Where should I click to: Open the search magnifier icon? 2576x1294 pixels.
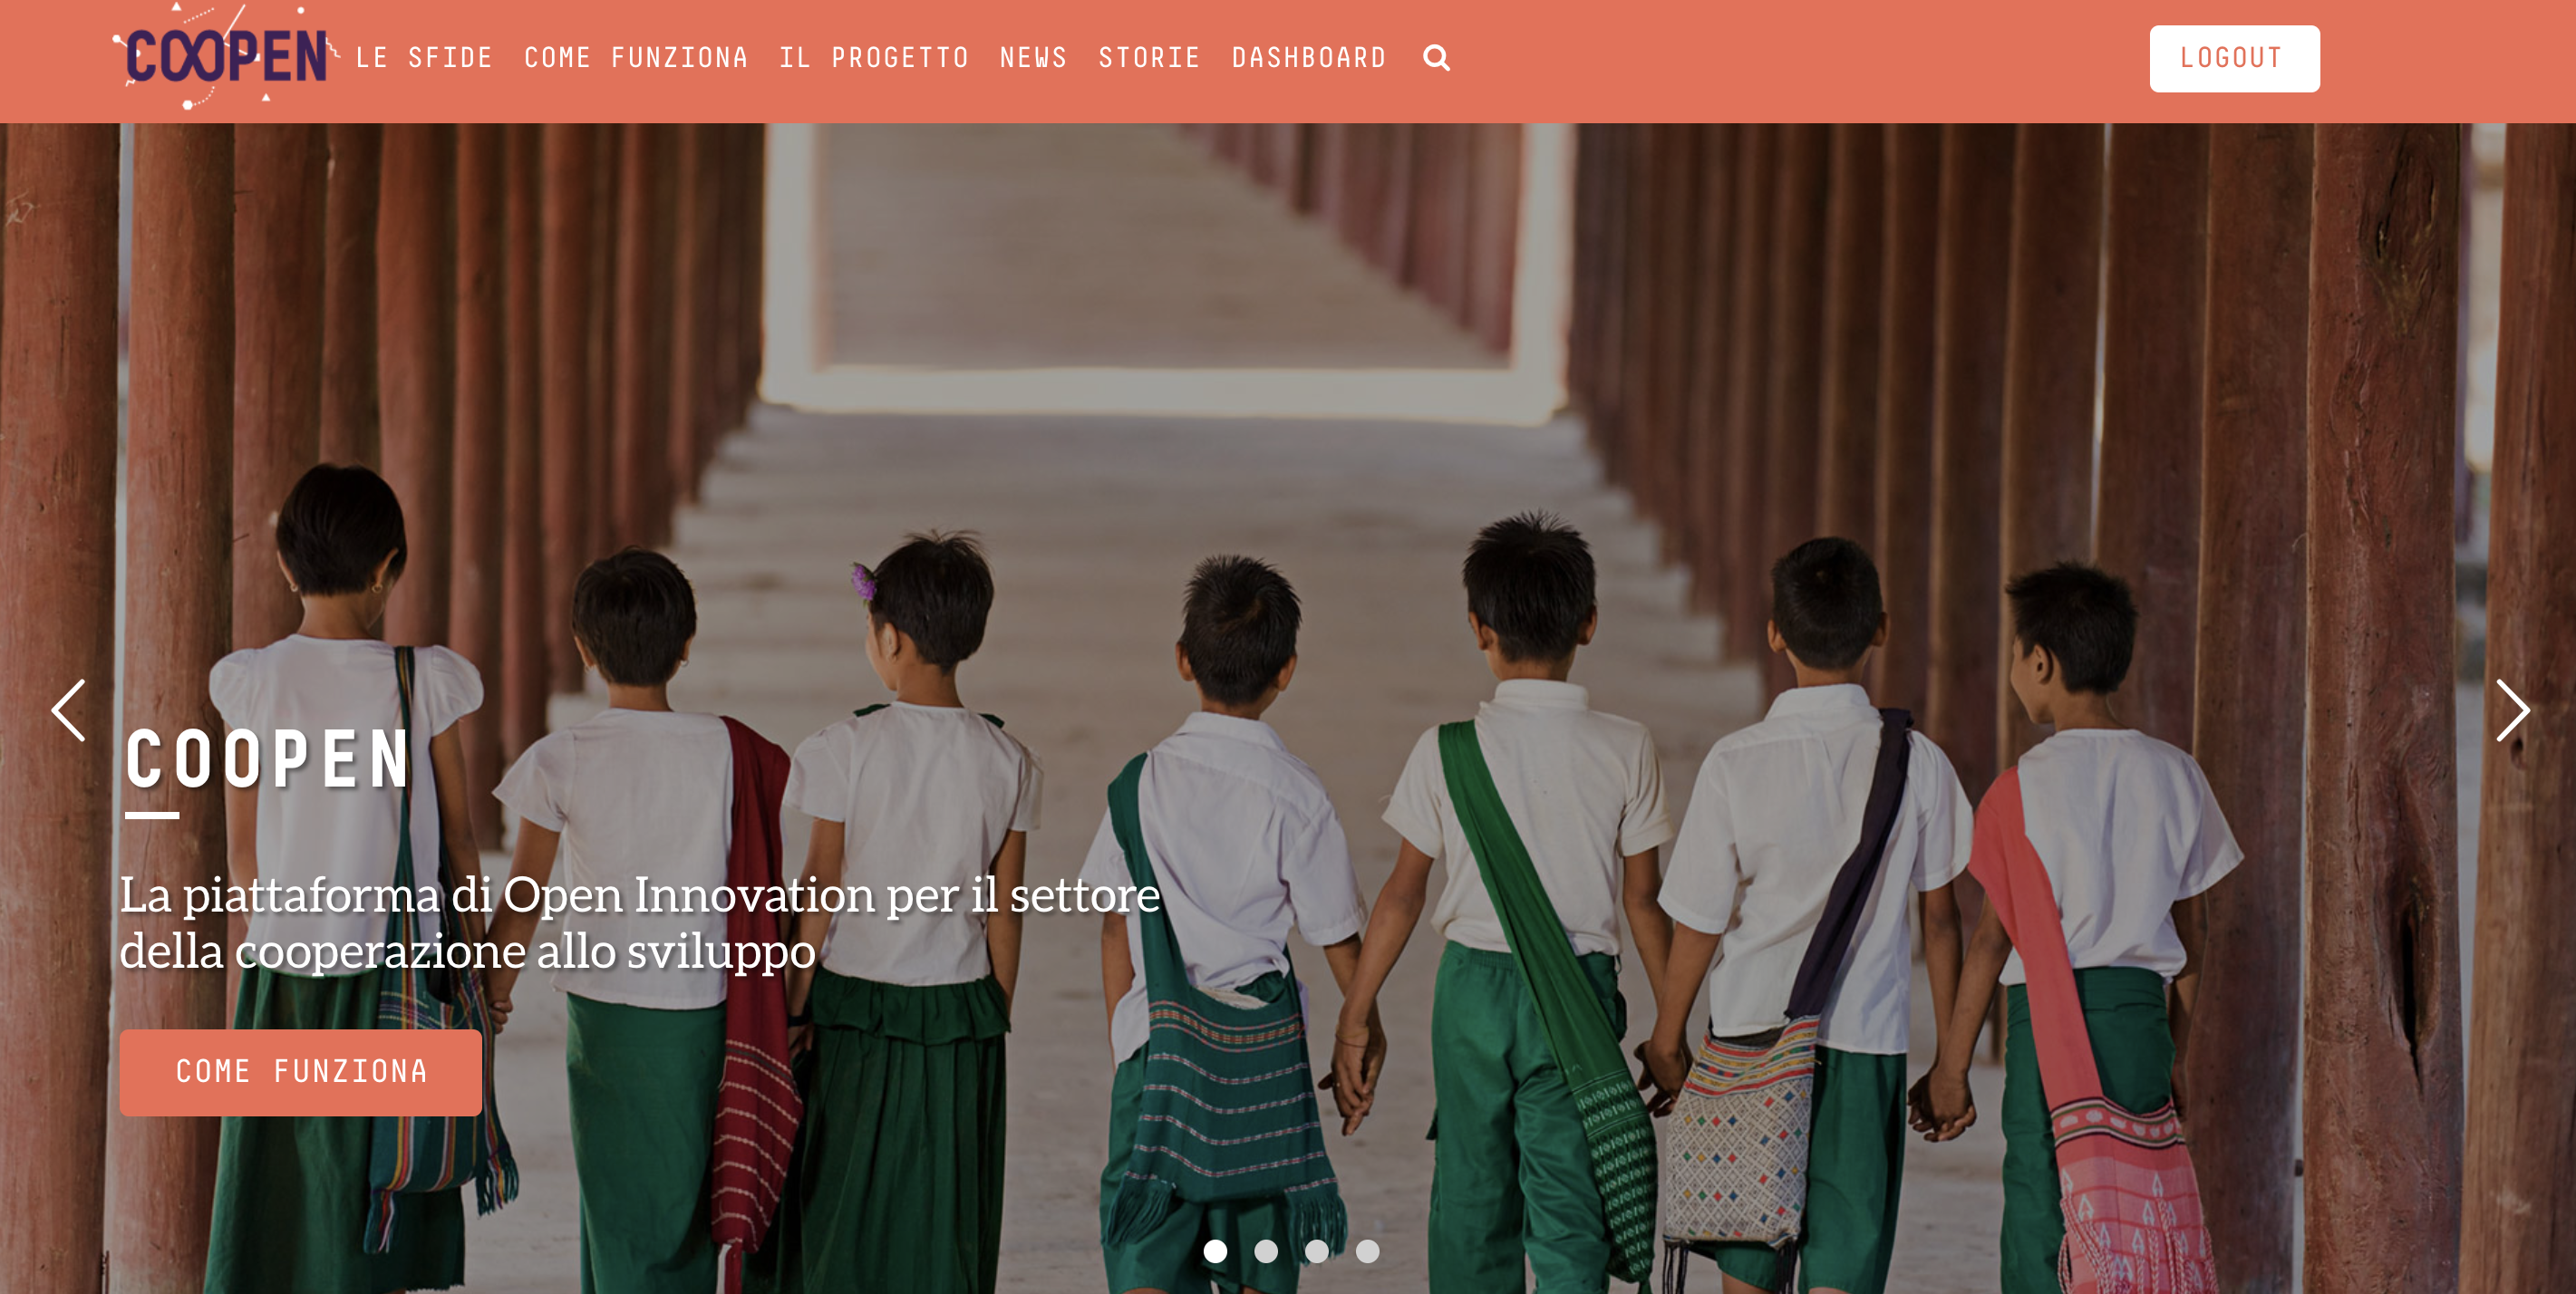[1436, 58]
